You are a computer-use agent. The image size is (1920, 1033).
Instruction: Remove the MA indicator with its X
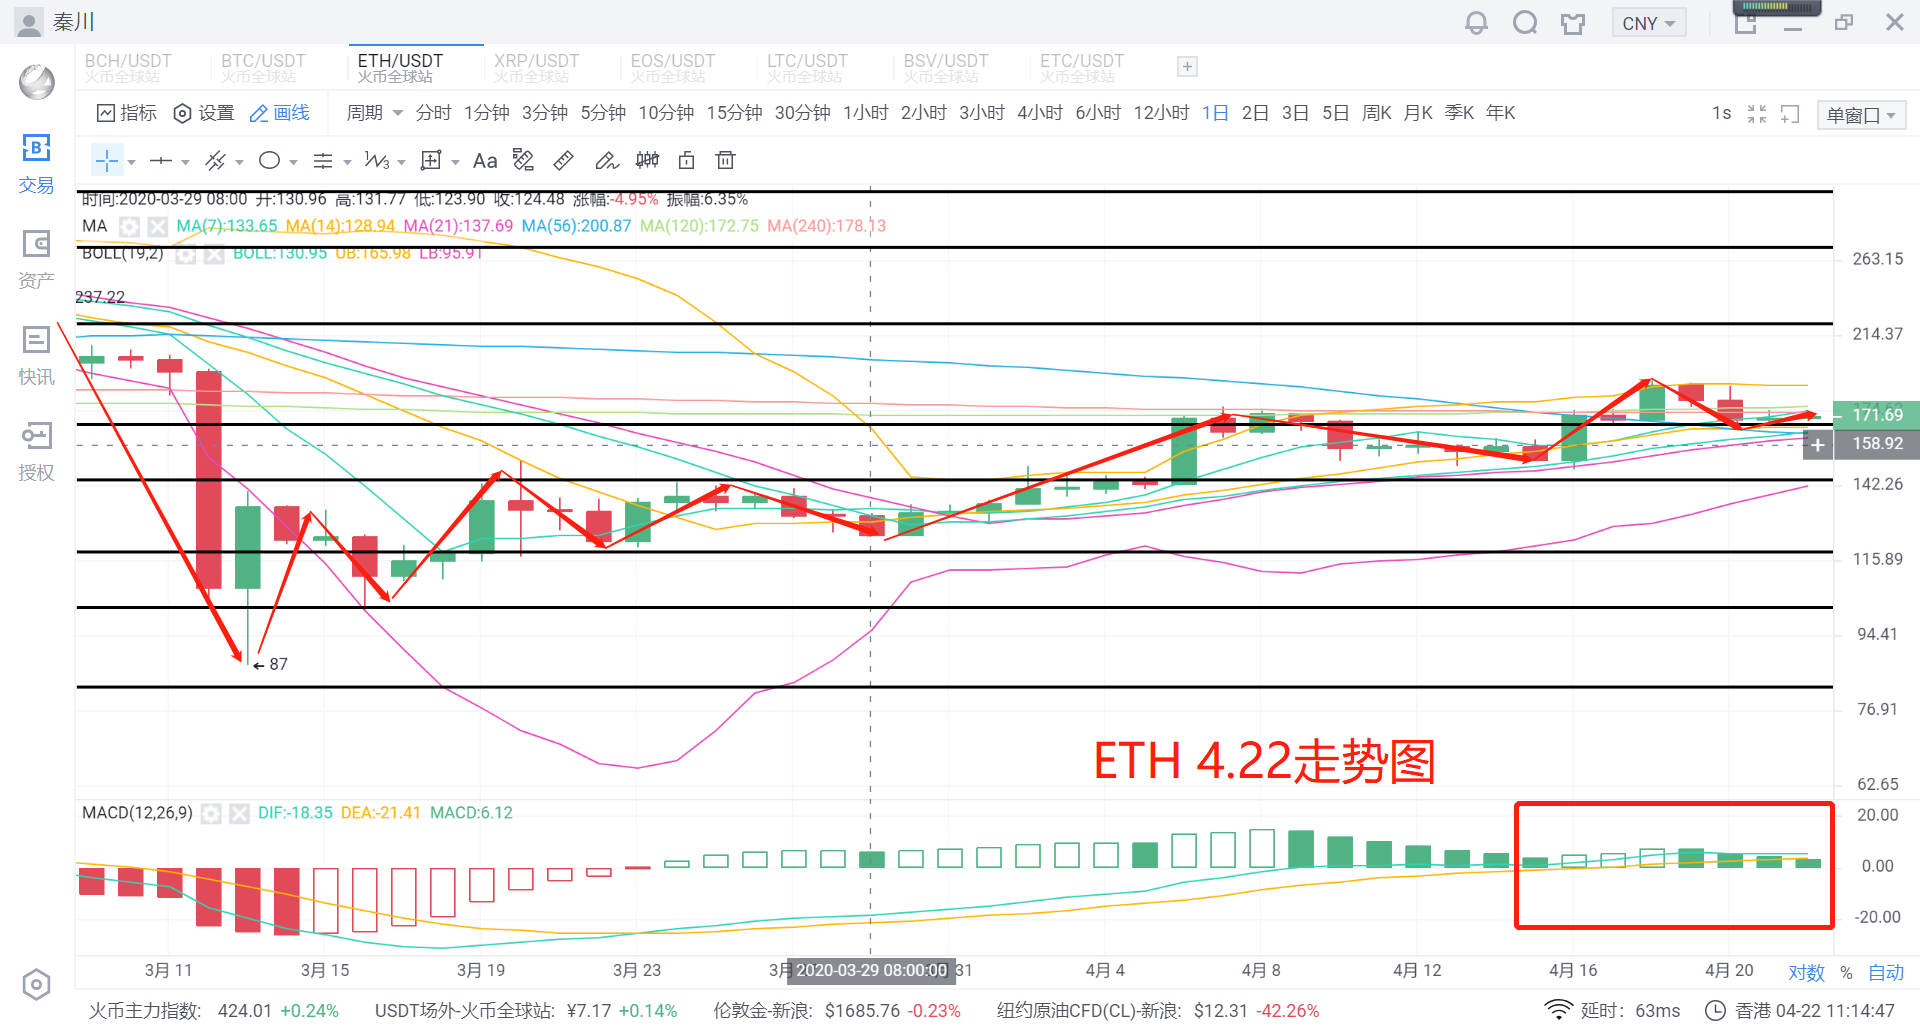pyautogui.click(x=157, y=227)
